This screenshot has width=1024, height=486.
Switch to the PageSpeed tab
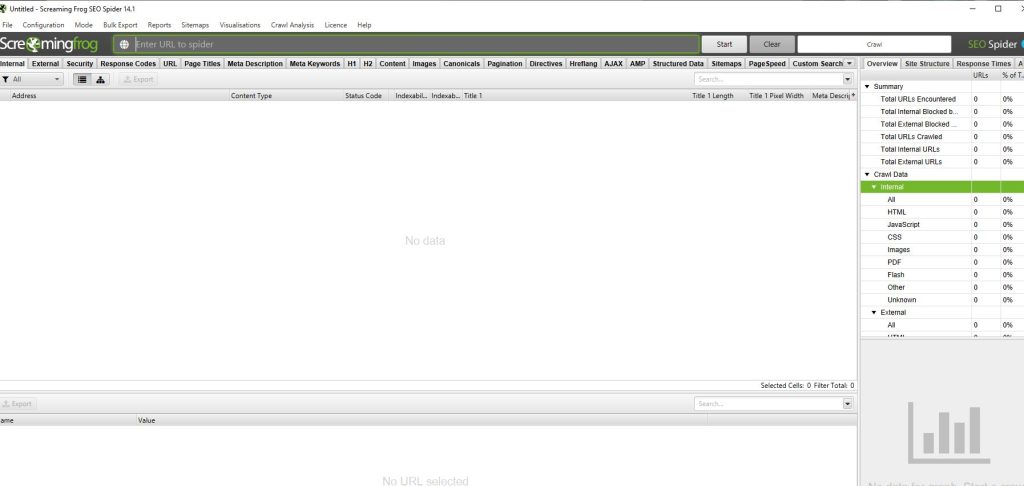point(767,63)
